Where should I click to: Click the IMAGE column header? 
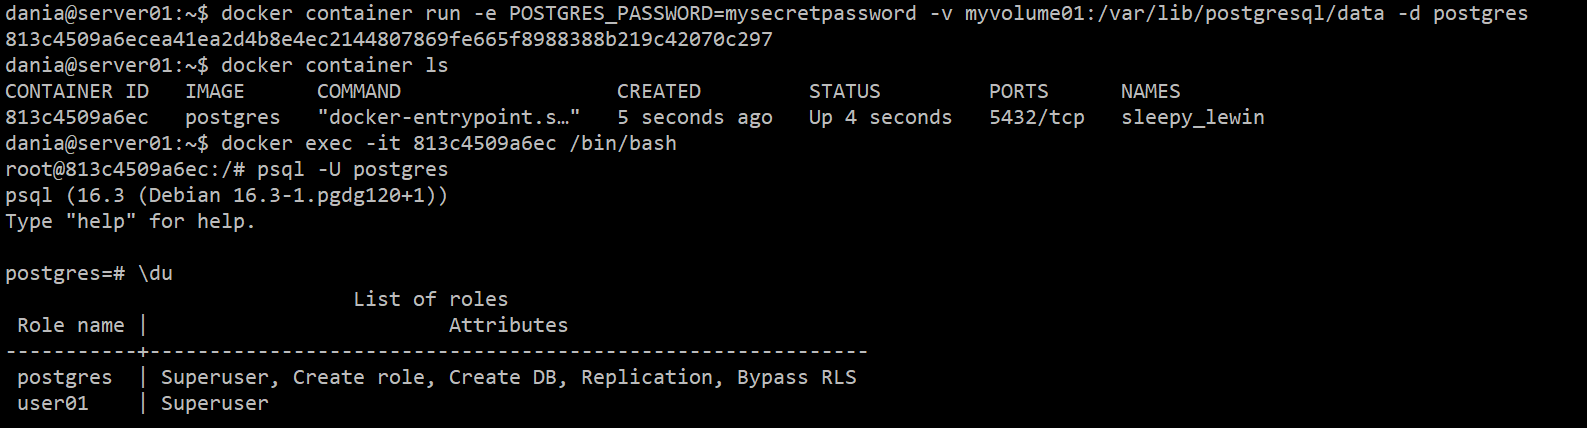click(215, 91)
